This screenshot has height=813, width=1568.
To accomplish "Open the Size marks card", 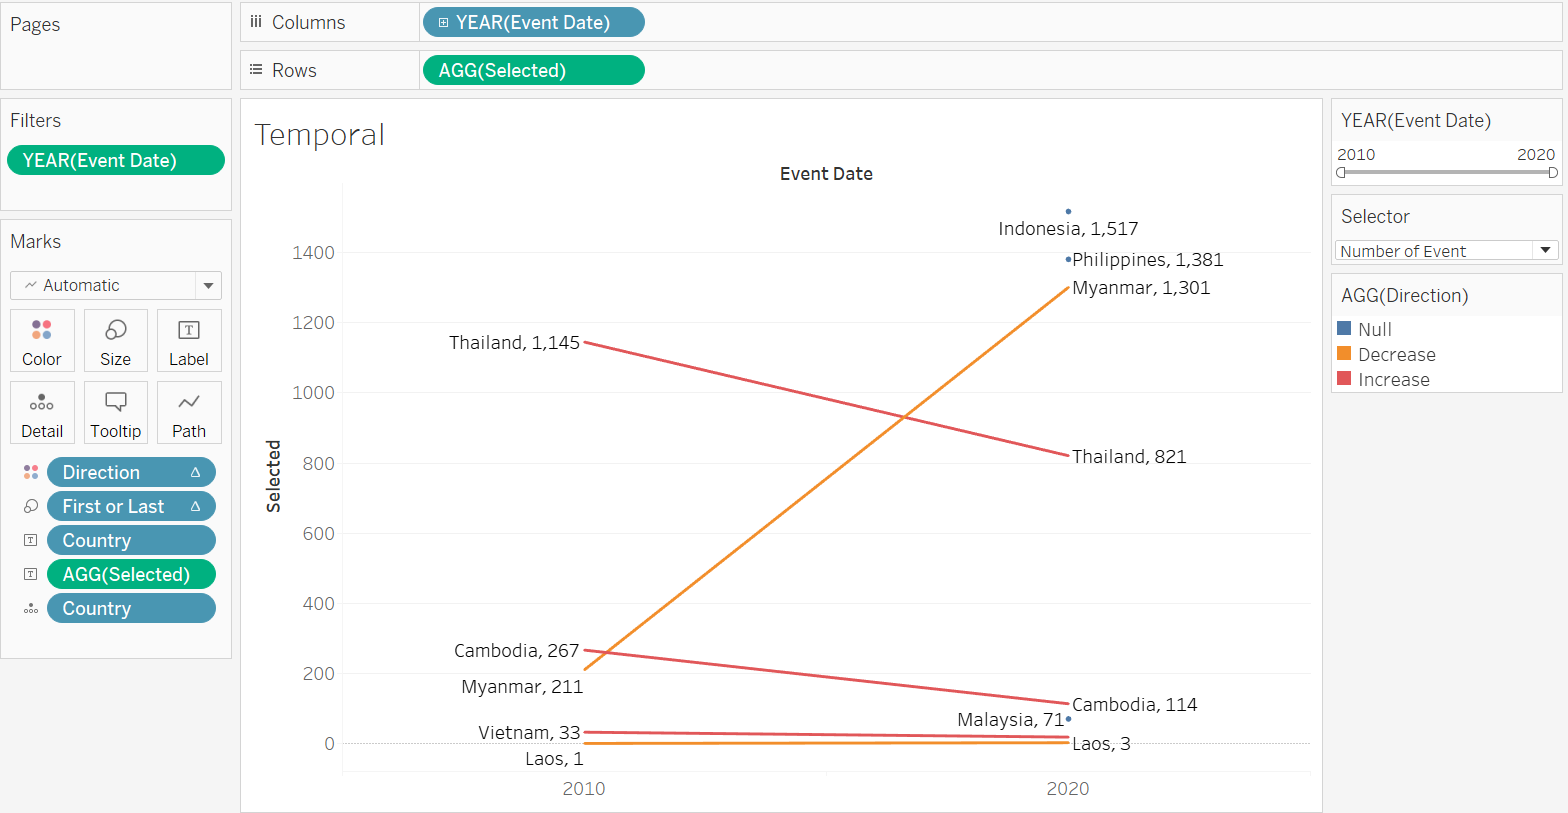I will tap(115, 341).
